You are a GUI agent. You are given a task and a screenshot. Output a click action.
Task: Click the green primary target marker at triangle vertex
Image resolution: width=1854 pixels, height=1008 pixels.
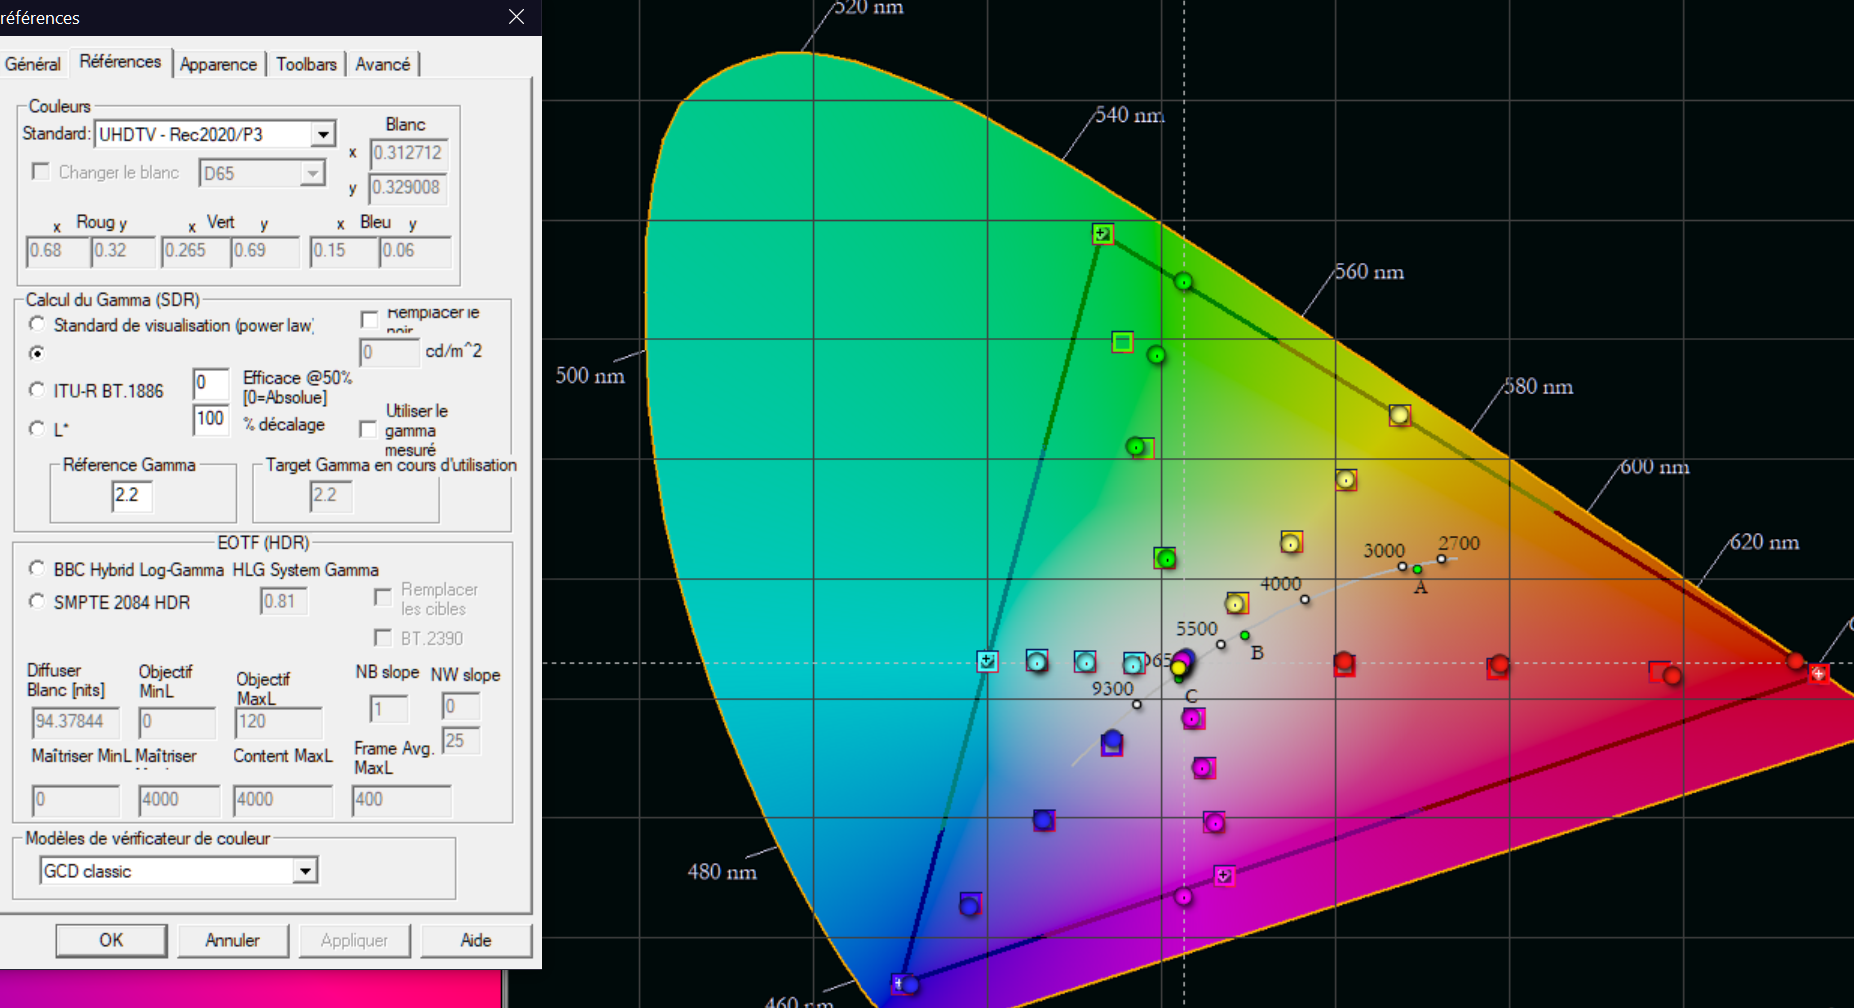[x=1102, y=234]
